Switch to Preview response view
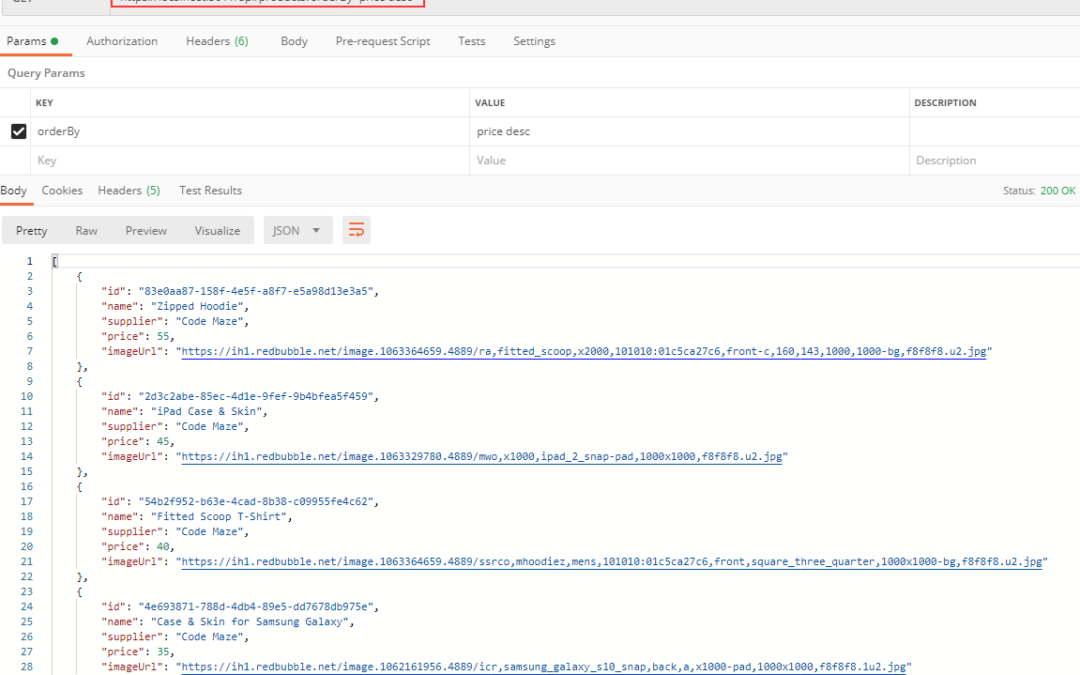 (x=146, y=230)
